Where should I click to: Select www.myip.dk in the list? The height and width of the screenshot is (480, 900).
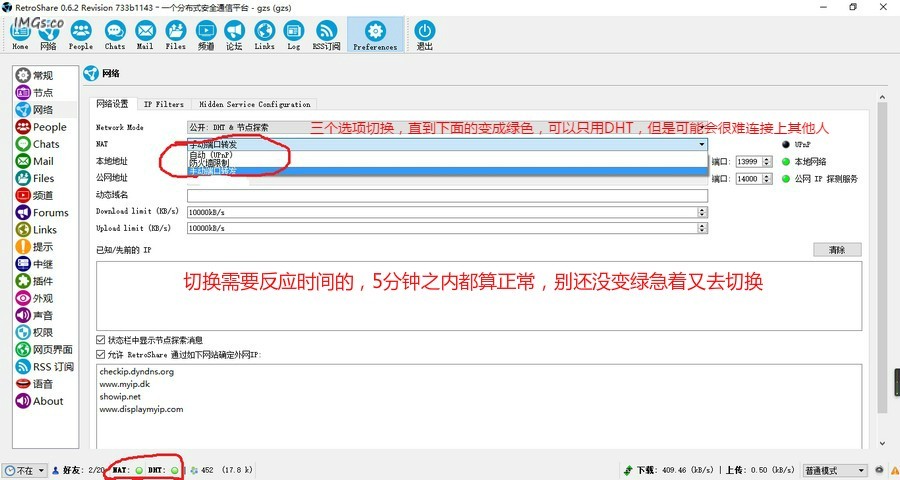[125, 384]
